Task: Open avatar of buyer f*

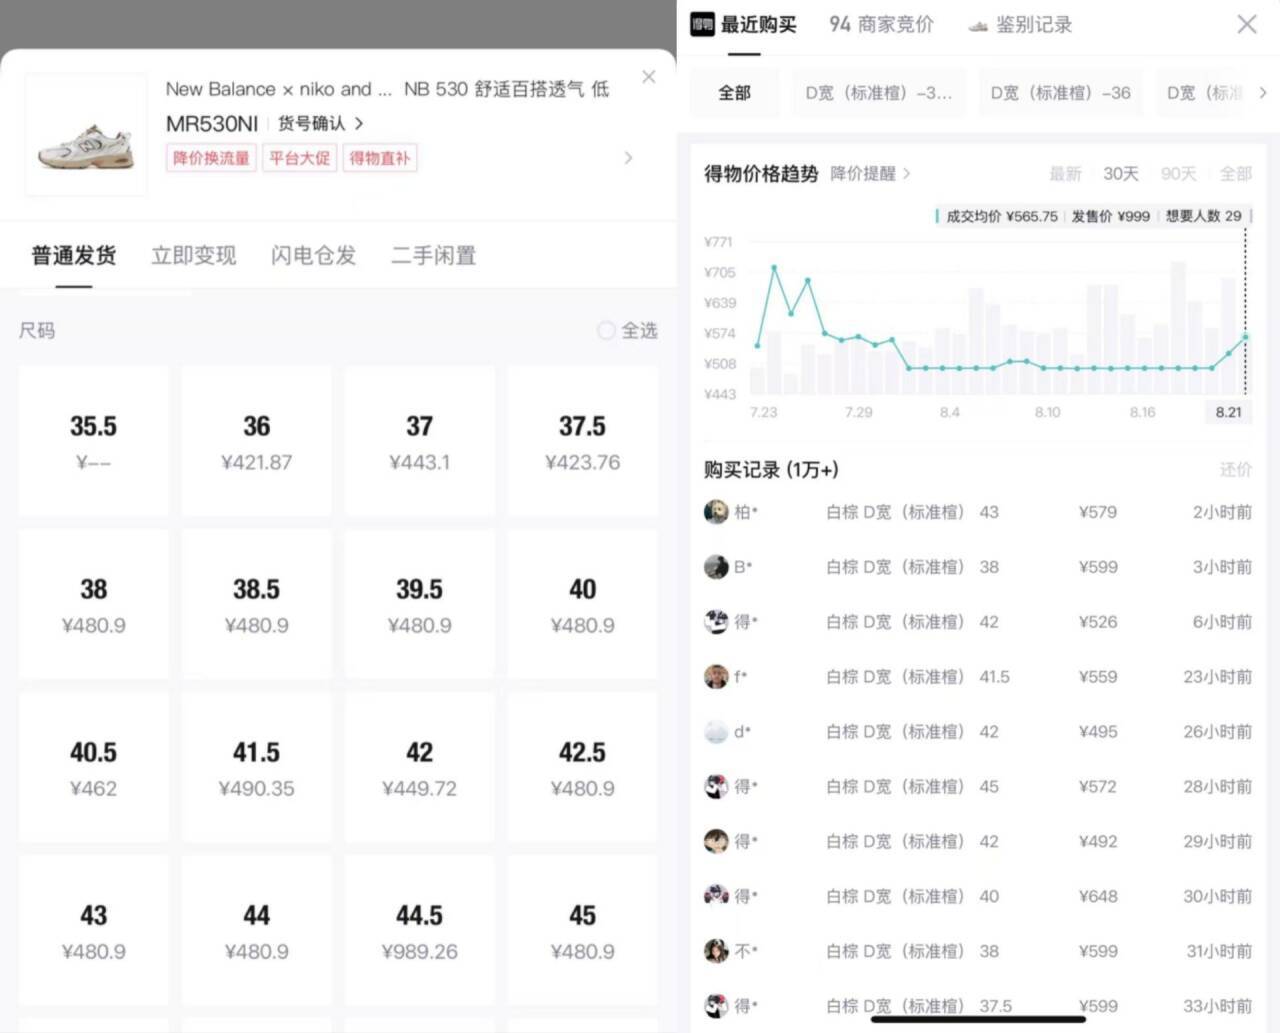Action: [x=716, y=677]
